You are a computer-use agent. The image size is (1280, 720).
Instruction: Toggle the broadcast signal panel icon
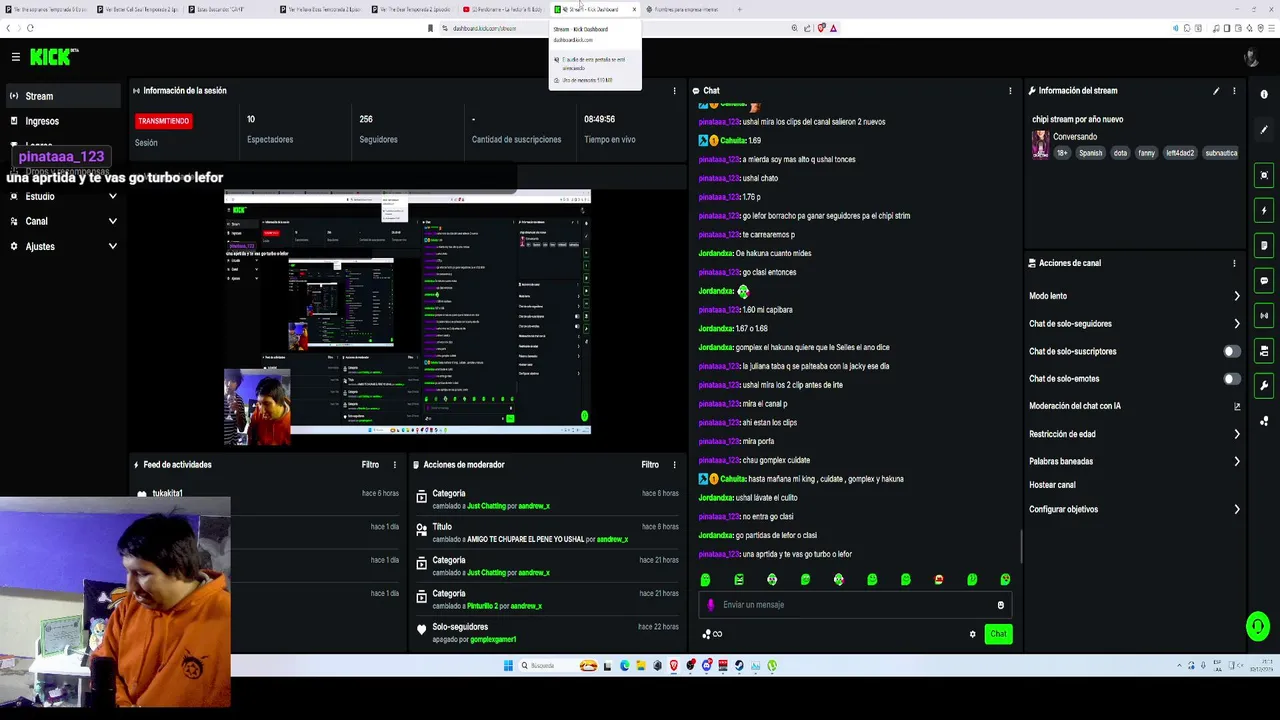coord(1264,316)
